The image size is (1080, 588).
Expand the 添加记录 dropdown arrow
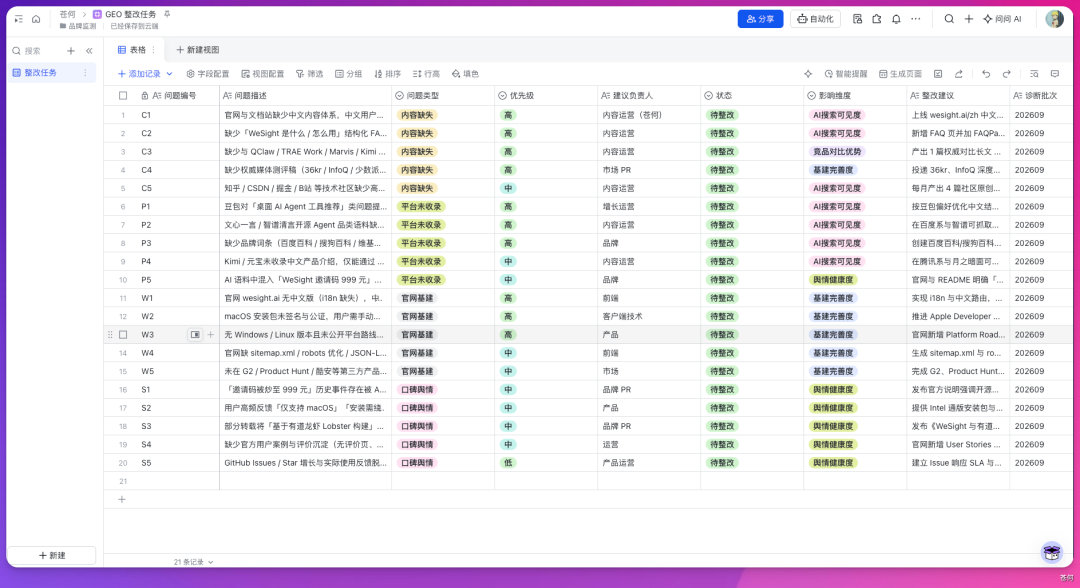point(169,74)
